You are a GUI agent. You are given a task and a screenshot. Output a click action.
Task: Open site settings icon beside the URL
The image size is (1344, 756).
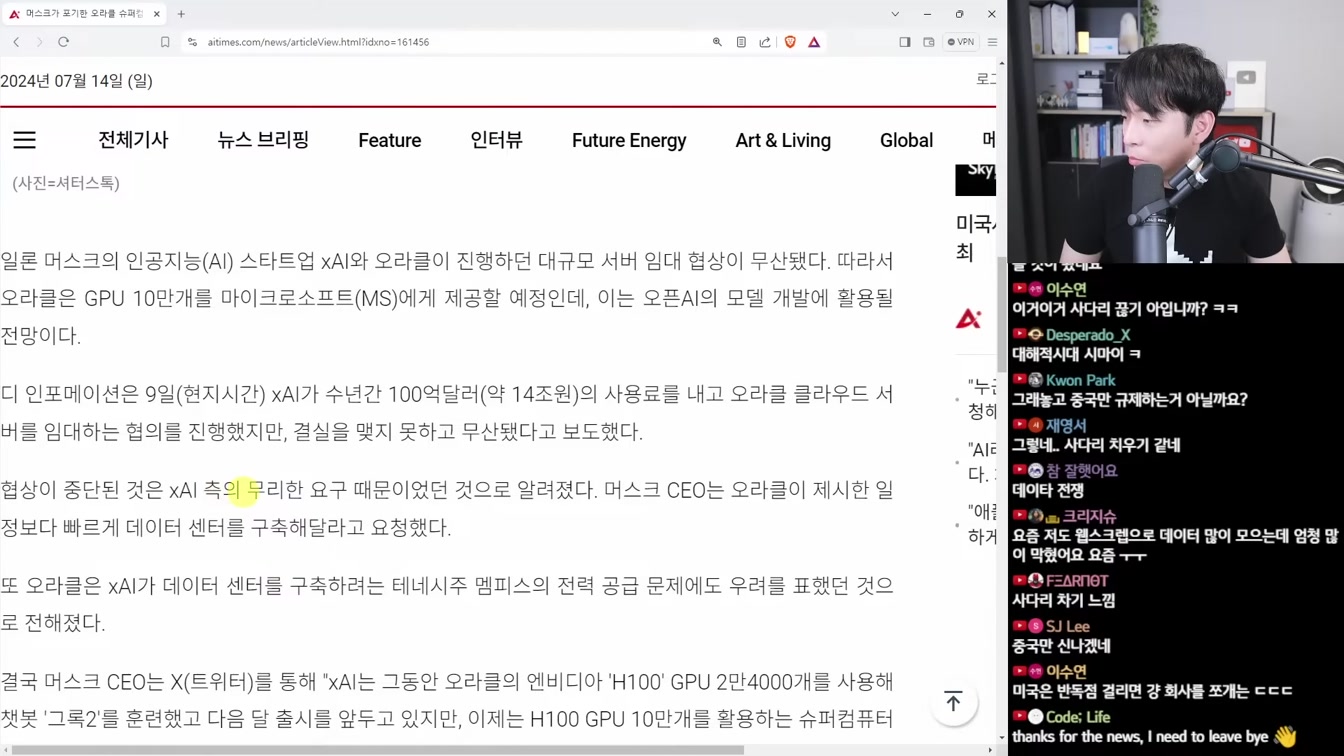click(192, 42)
